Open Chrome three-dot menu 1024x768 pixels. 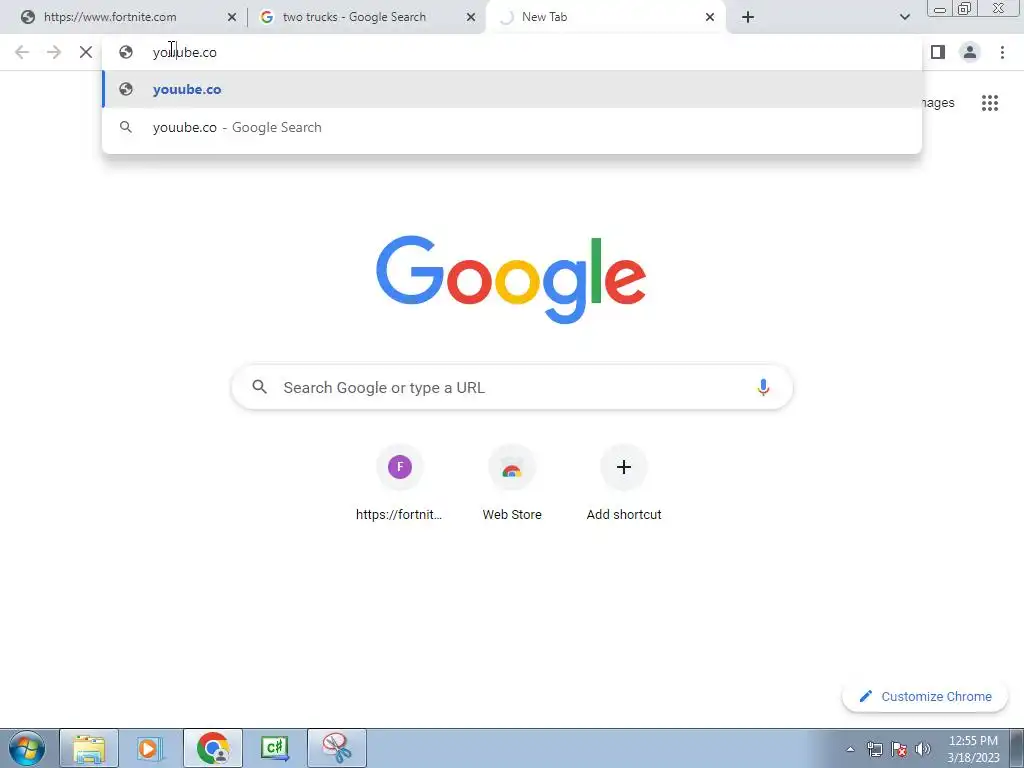[x=1002, y=52]
